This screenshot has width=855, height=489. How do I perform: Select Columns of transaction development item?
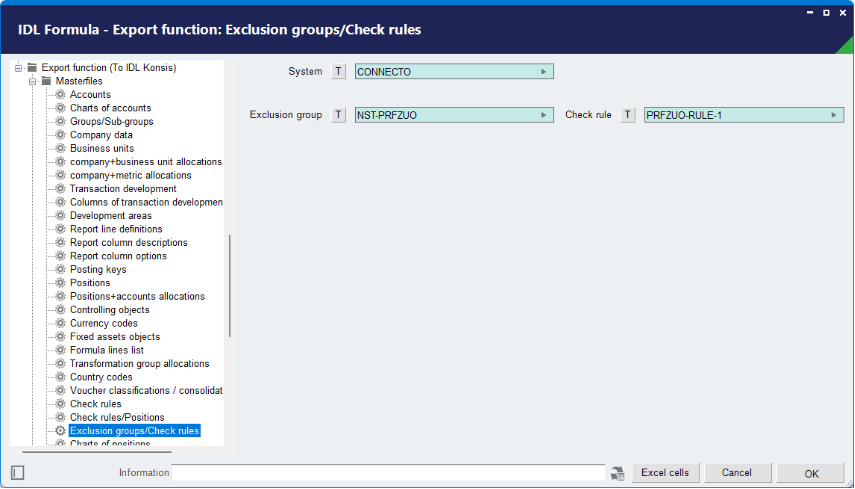[146, 202]
